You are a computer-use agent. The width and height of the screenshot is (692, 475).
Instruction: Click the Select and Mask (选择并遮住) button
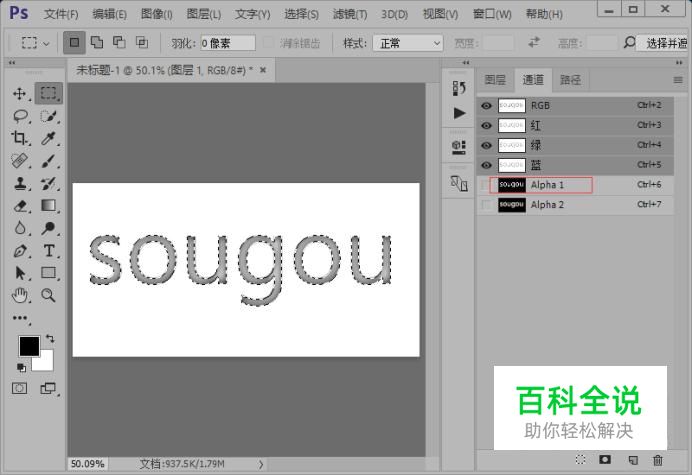click(664, 43)
